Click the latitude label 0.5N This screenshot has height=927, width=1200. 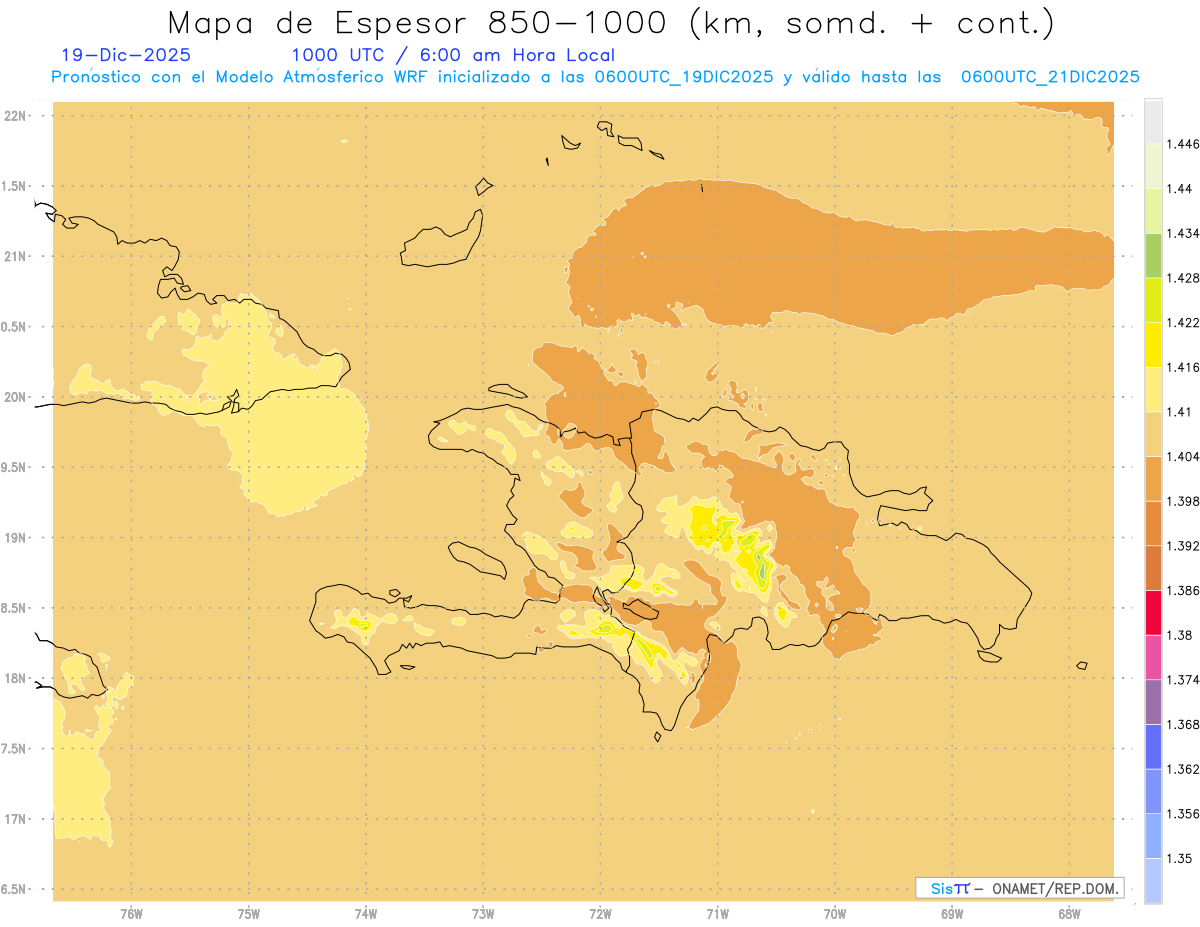coord(14,327)
